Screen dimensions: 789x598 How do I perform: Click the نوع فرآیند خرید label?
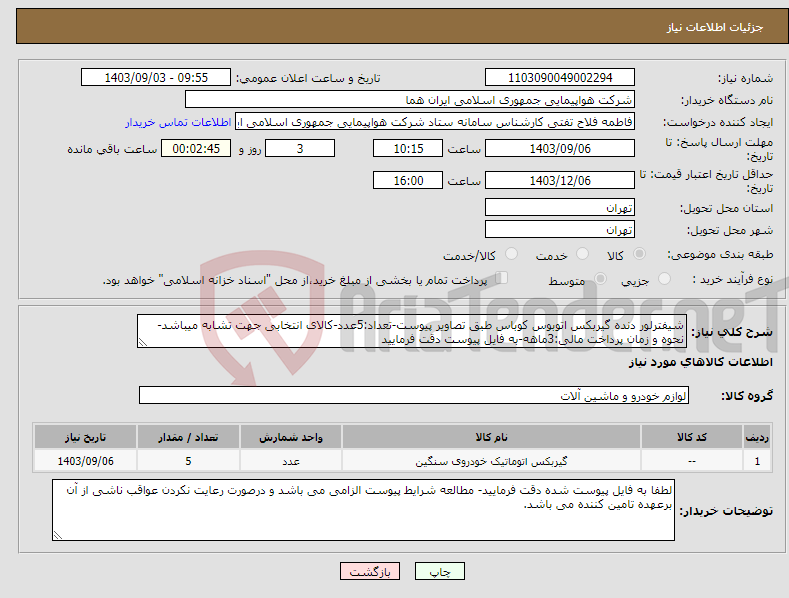point(733,279)
